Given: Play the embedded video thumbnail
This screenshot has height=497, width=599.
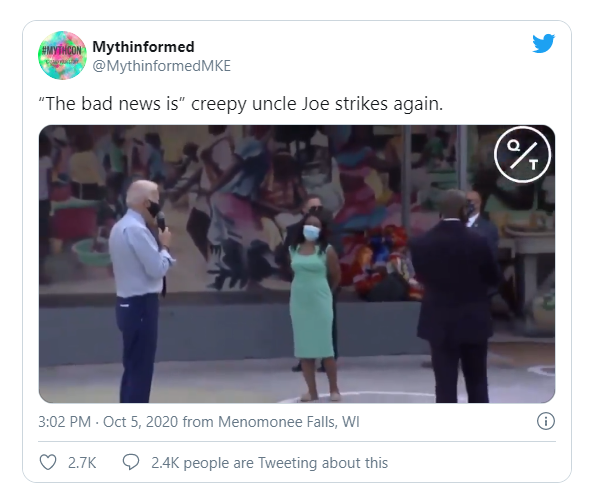Looking at the screenshot, I should click(x=297, y=264).
